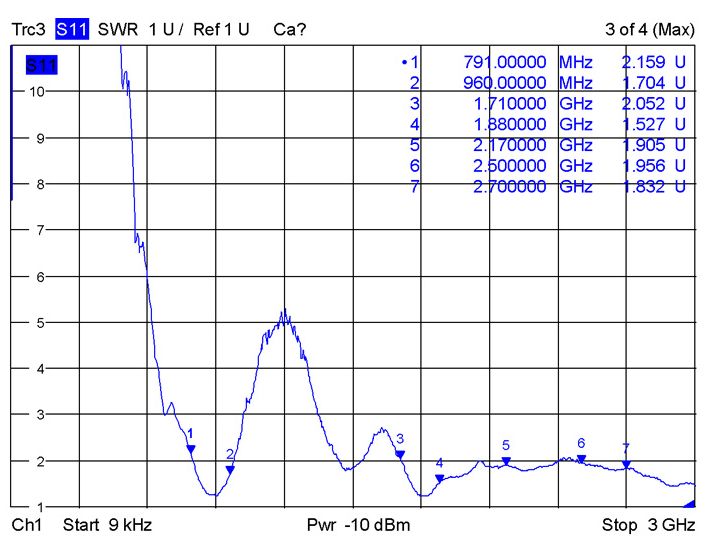
Task: Click the Start 9 kHz frequency field
Action: (x=108, y=525)
